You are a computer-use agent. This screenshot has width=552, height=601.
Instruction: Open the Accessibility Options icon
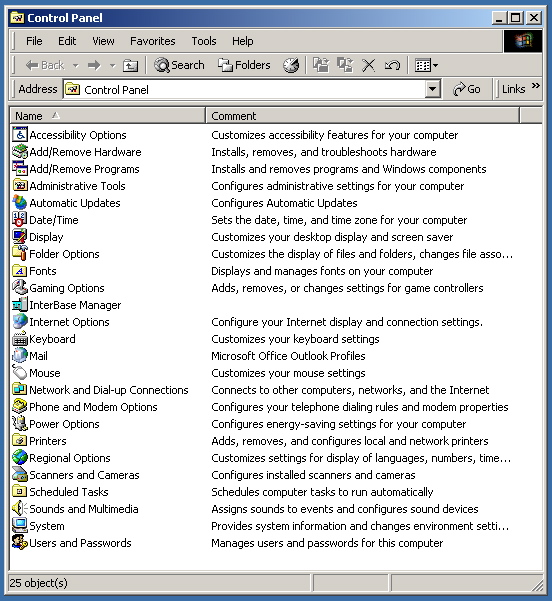[20, 135]
